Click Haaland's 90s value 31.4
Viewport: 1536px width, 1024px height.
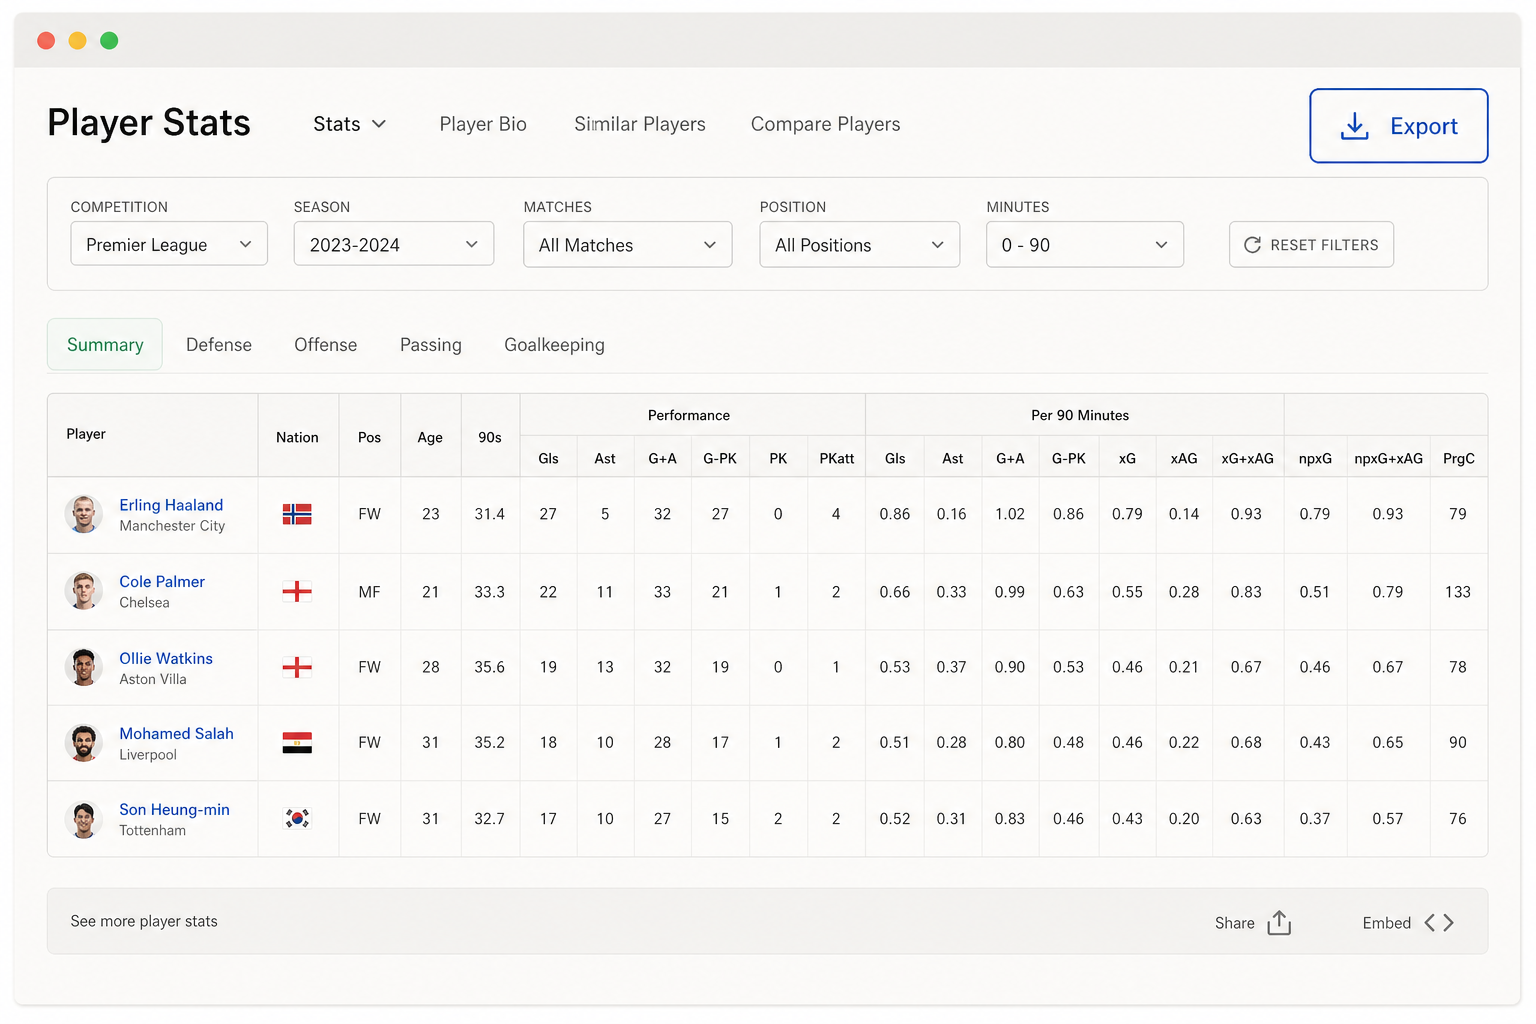tap(490, 514)
